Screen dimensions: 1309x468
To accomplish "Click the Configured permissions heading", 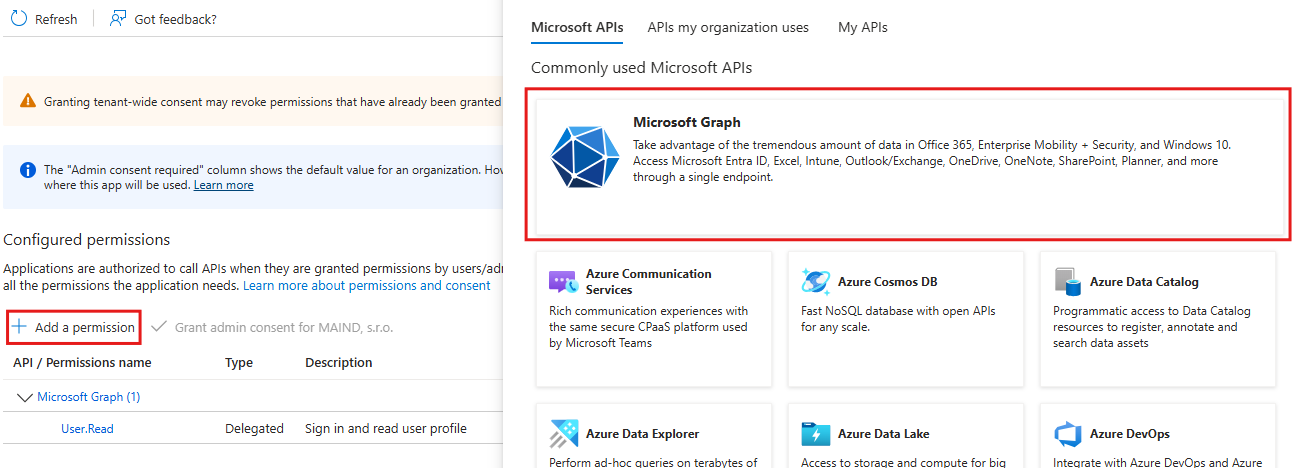I will point(87,240).
